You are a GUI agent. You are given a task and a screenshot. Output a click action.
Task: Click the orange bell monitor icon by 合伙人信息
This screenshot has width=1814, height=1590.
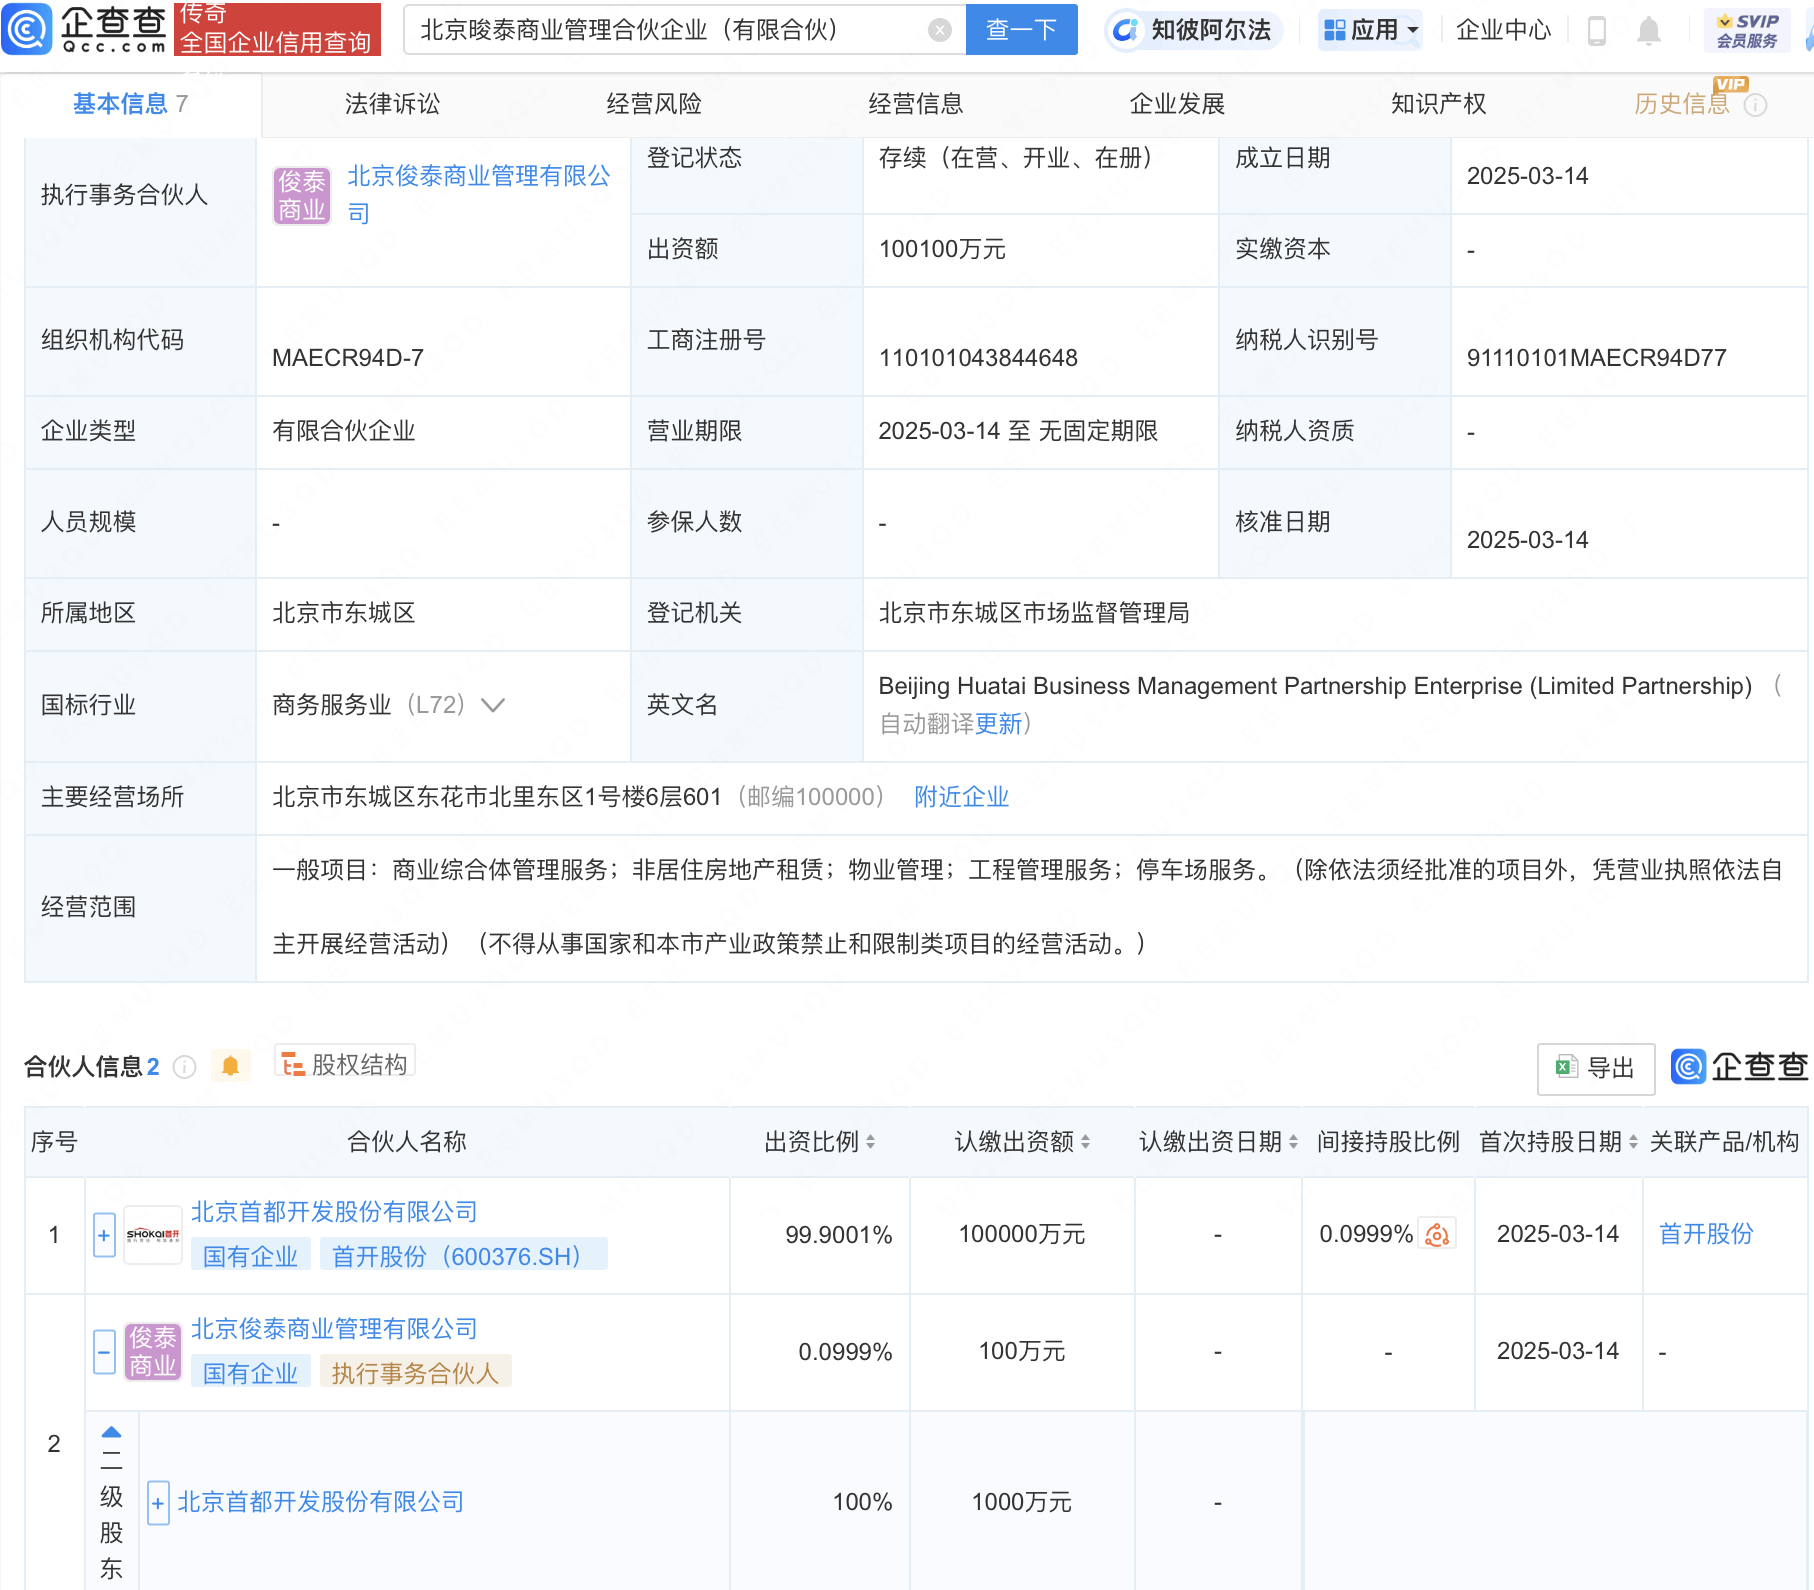click(x=230, y=1066)
